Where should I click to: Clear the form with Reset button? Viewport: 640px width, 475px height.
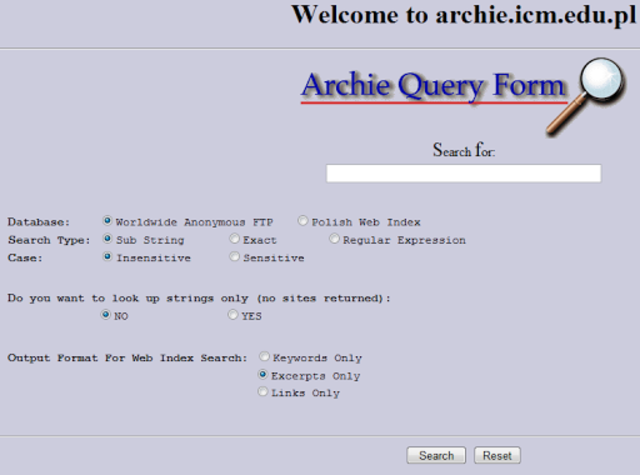[497, 455]
